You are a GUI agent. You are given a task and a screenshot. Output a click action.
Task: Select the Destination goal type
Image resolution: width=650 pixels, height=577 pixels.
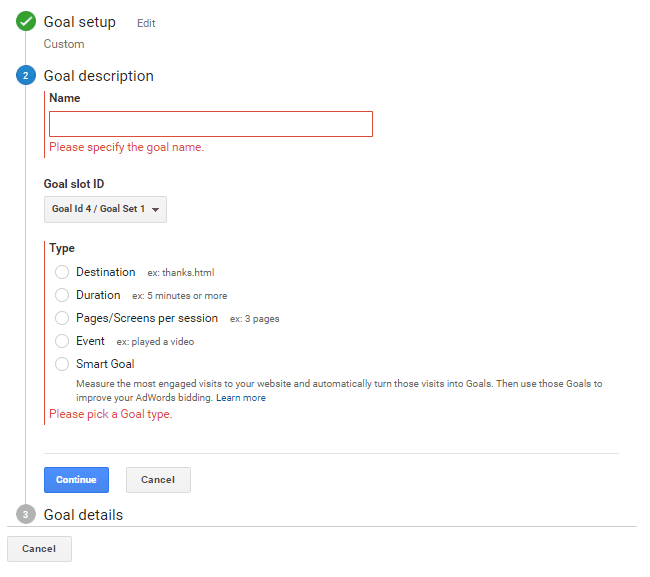(62, 272)
